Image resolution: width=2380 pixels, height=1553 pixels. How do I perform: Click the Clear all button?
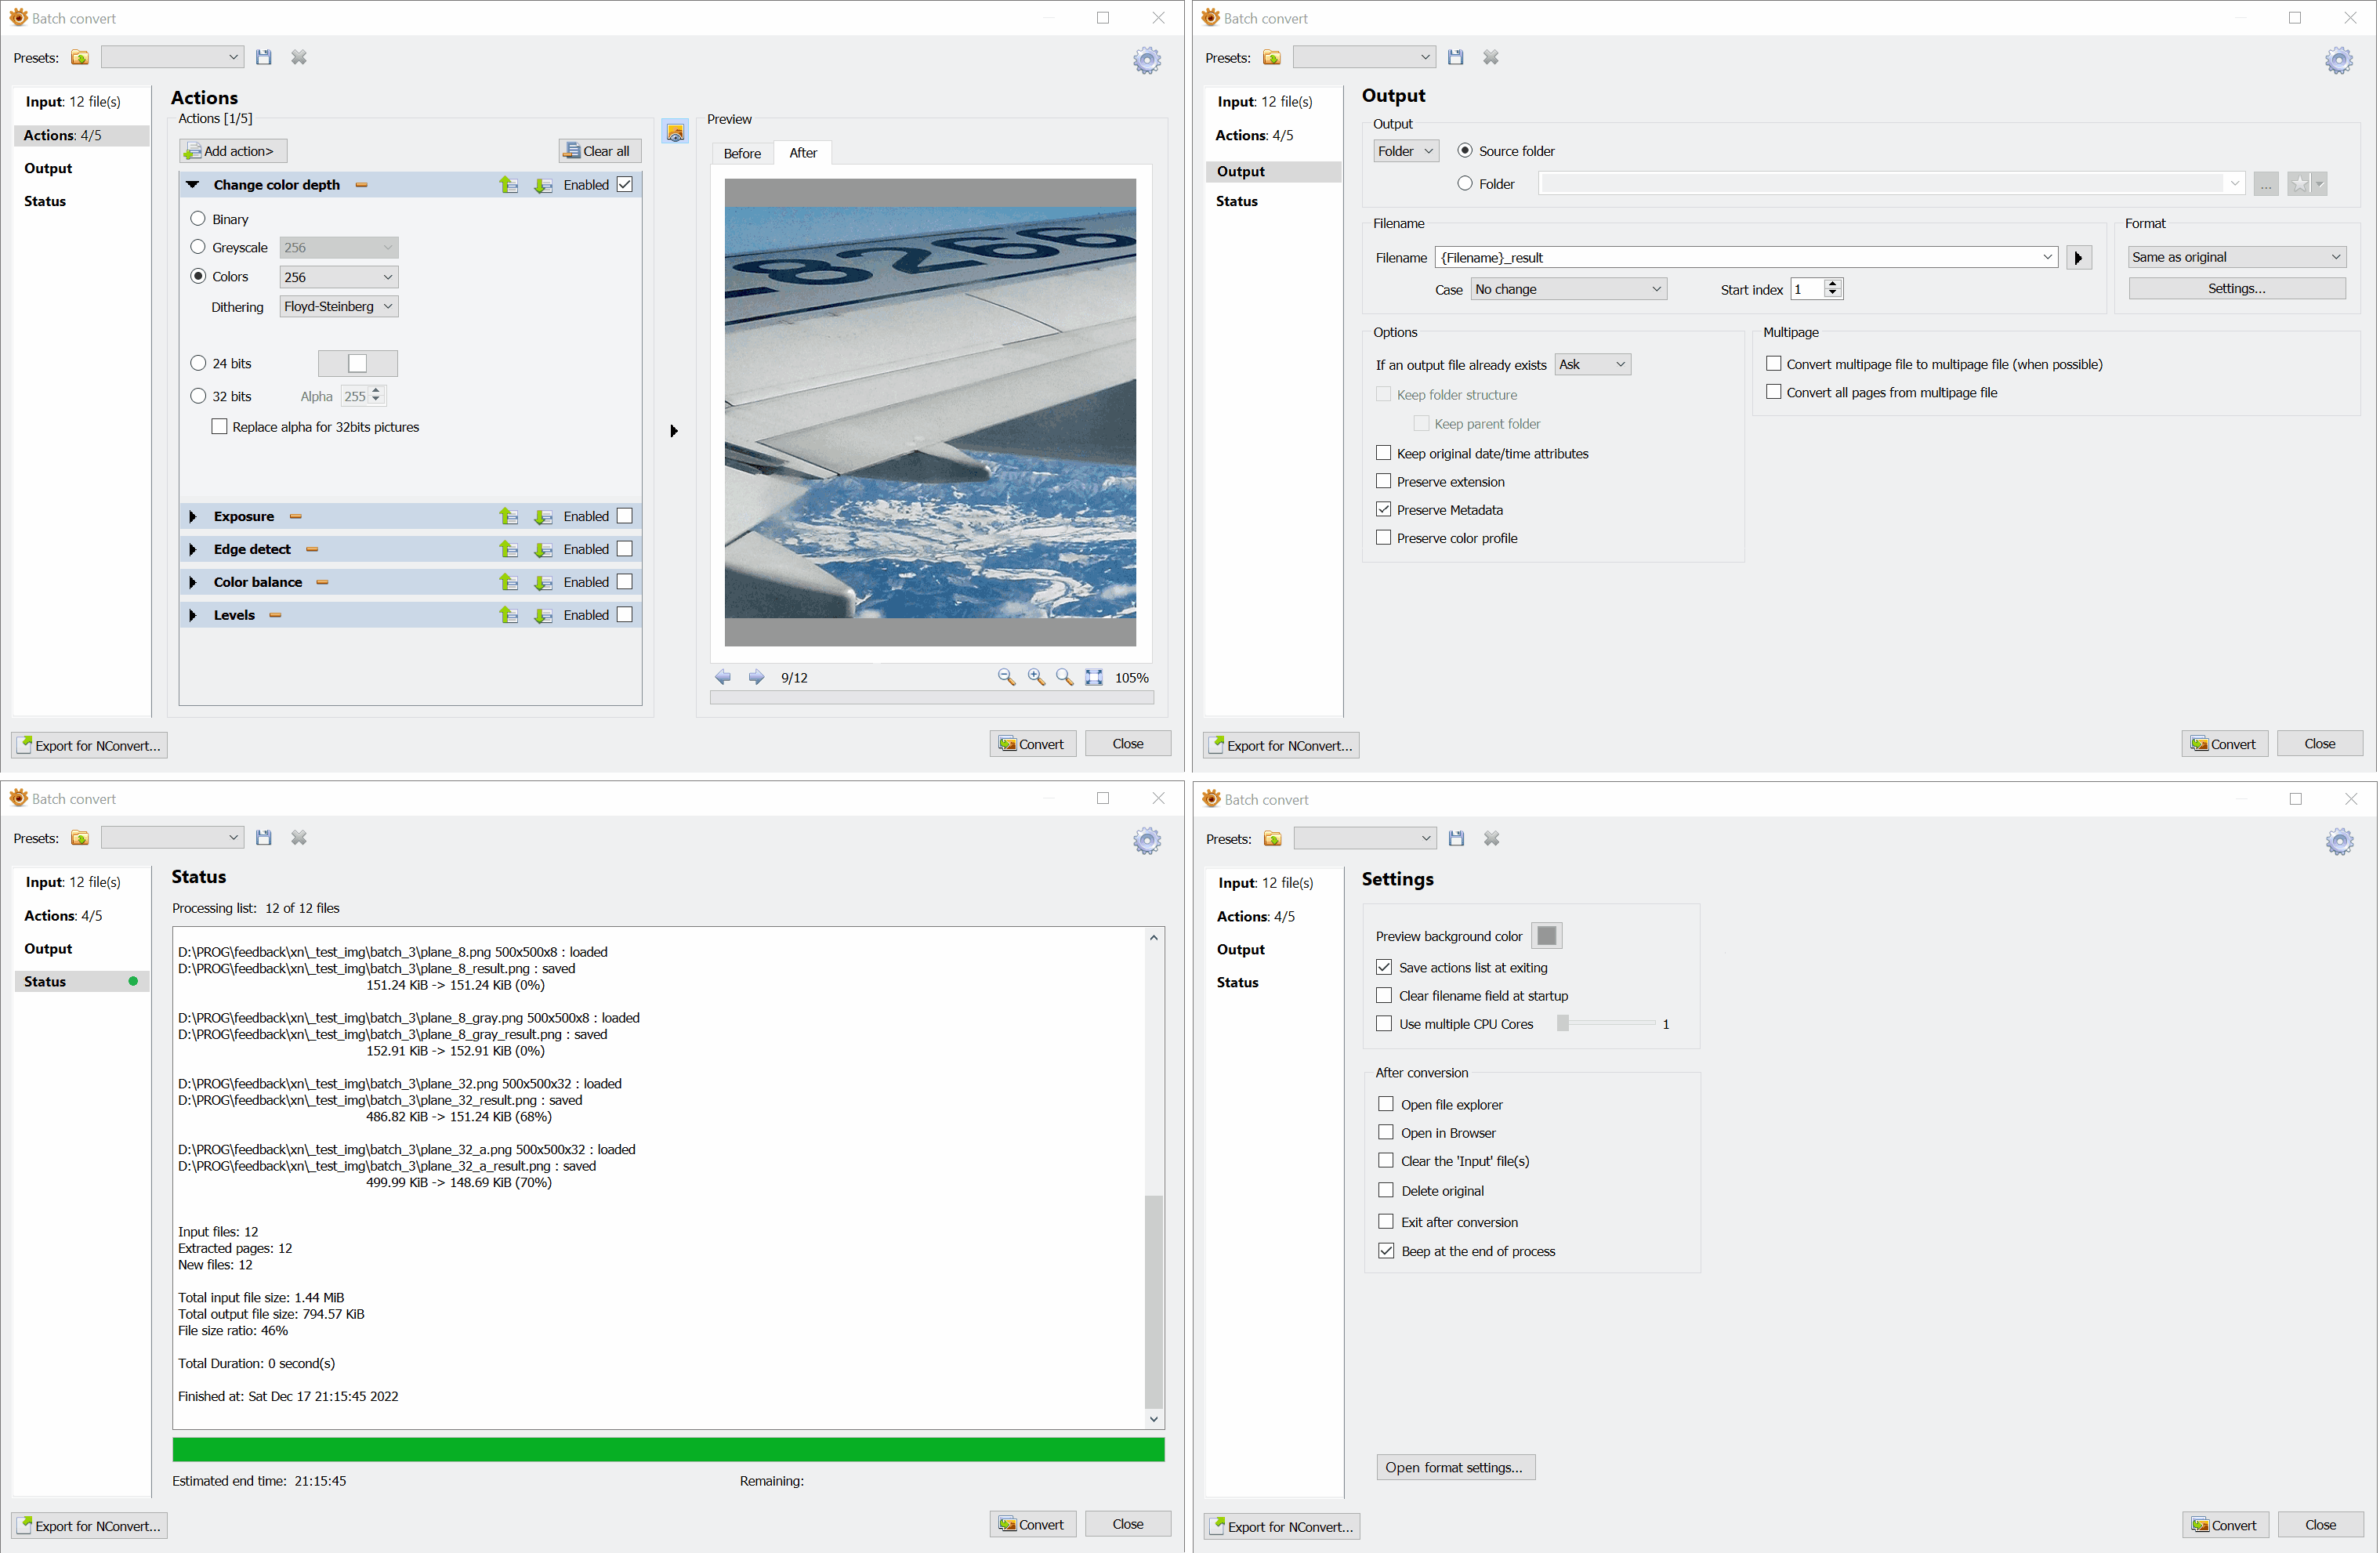tap(598, 151)
